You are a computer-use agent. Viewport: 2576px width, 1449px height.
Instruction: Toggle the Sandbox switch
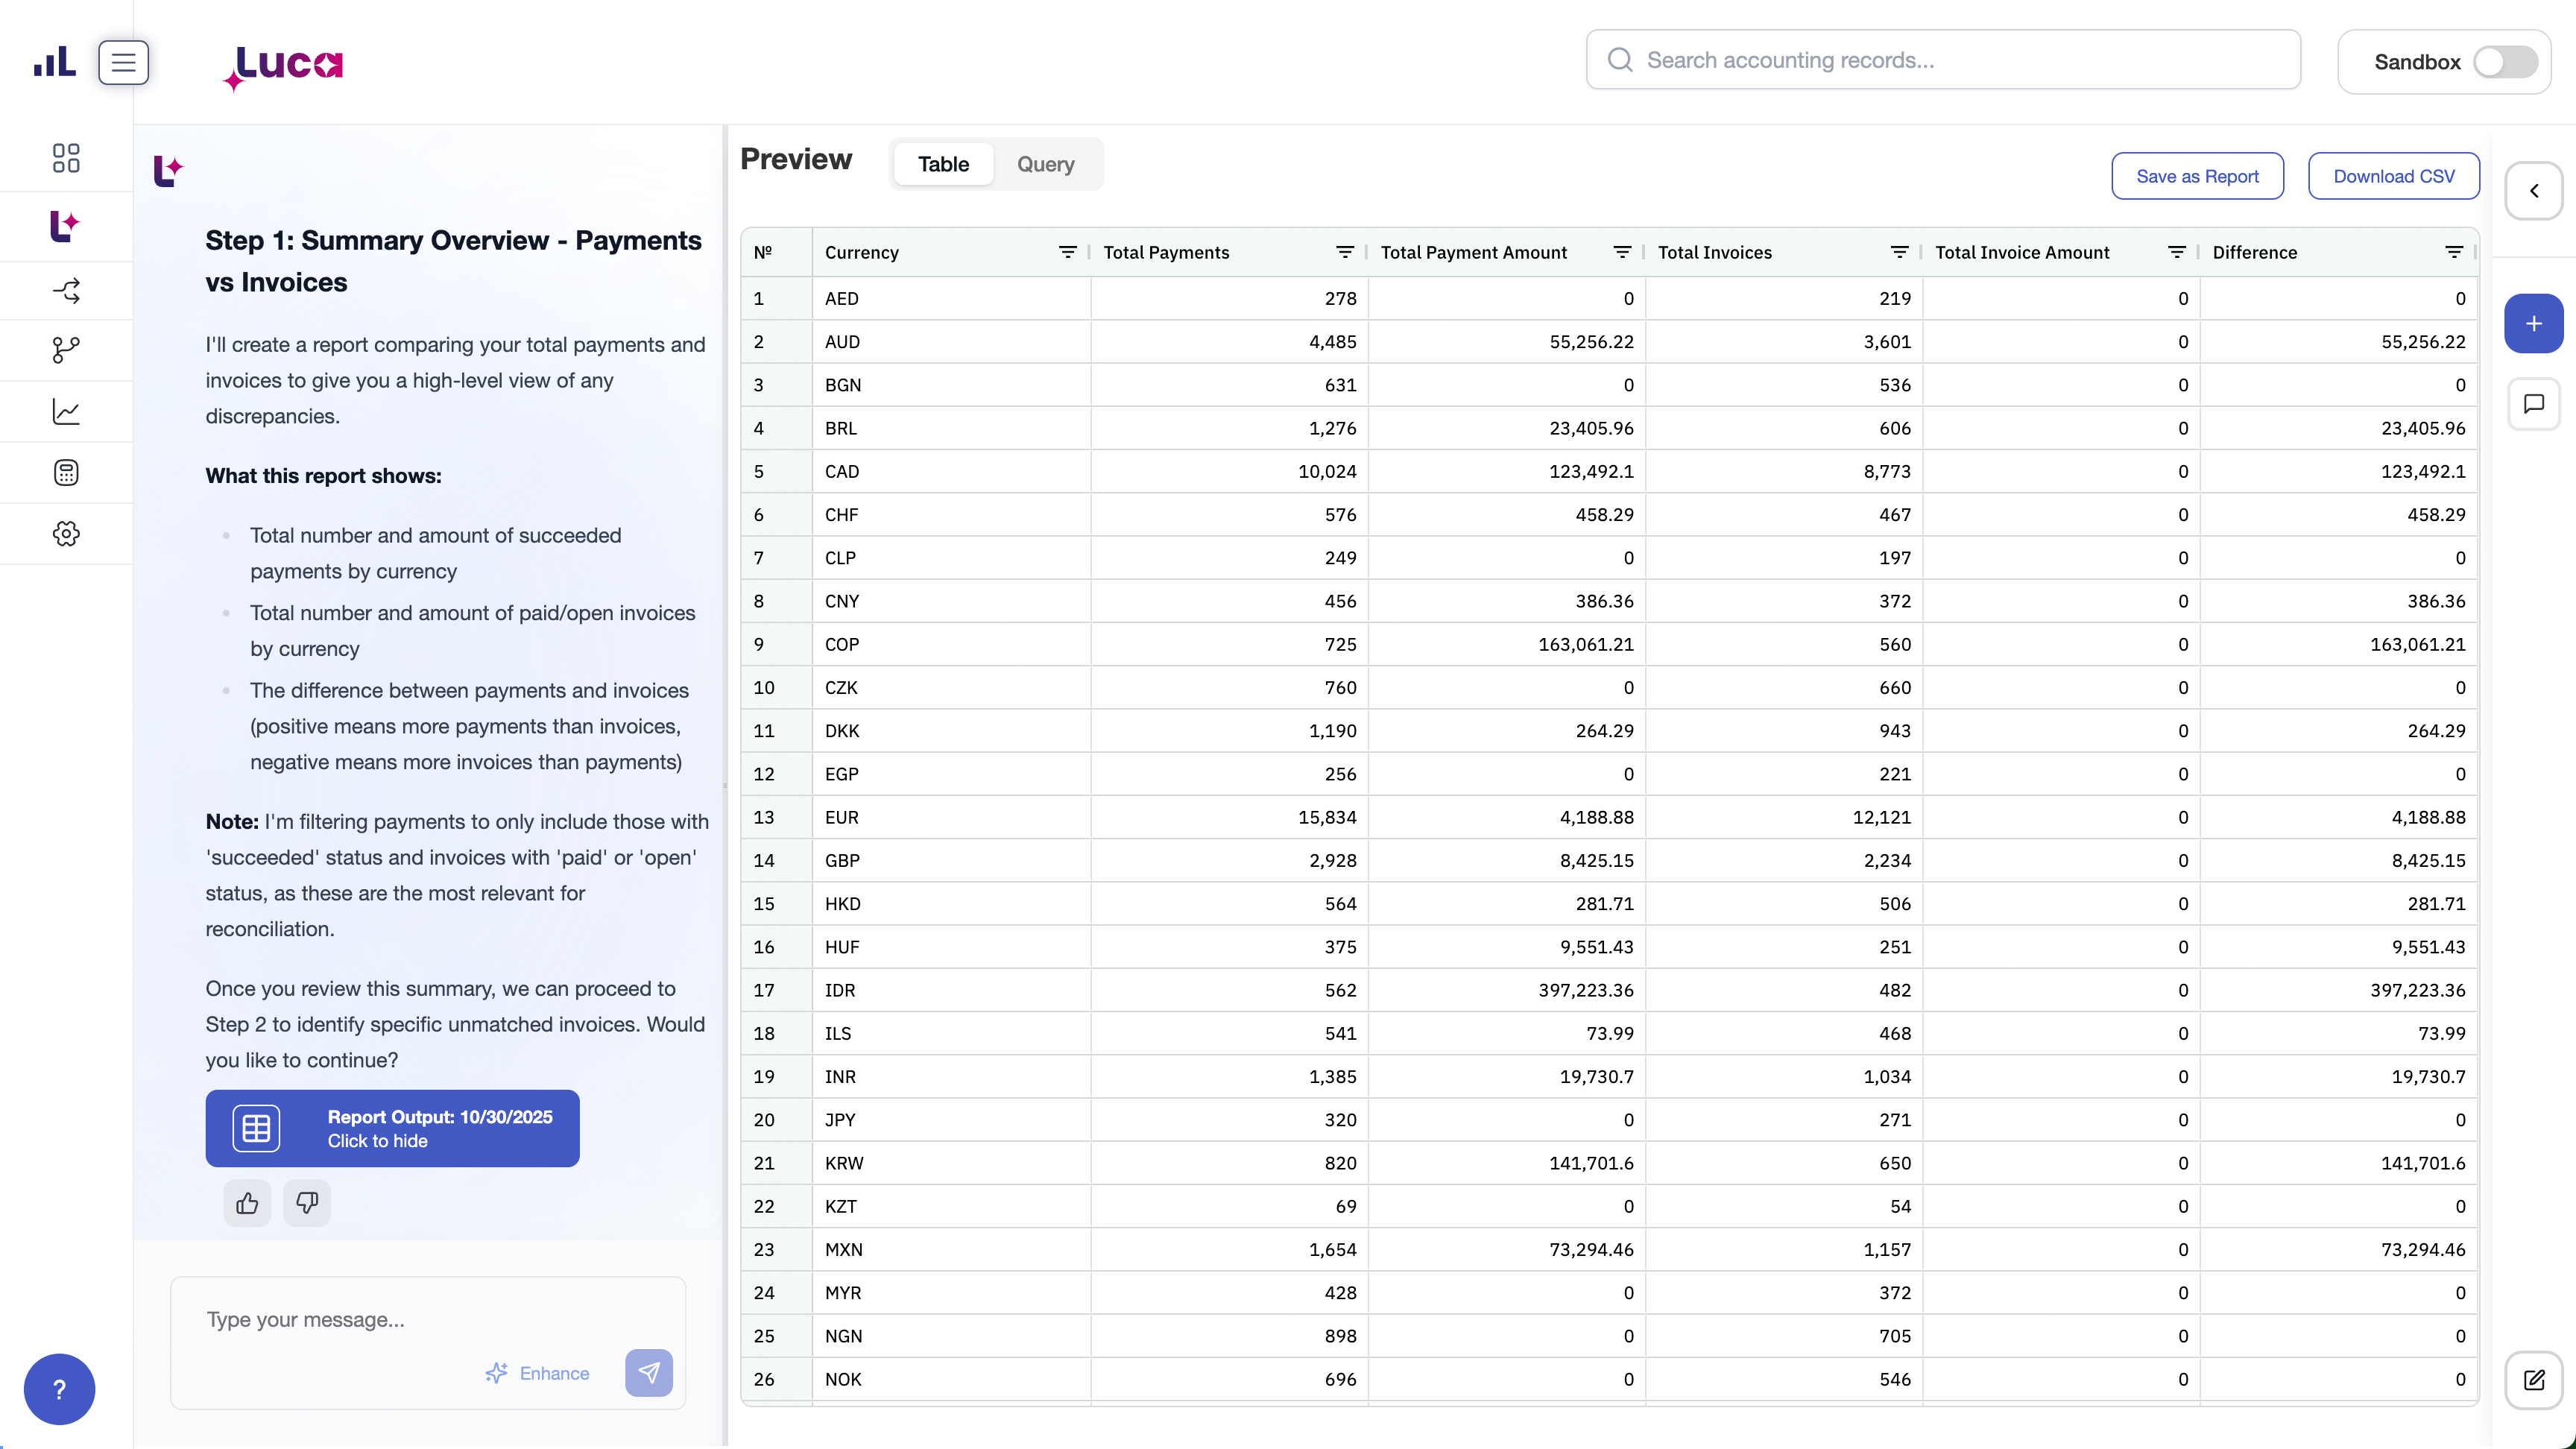2504,62
